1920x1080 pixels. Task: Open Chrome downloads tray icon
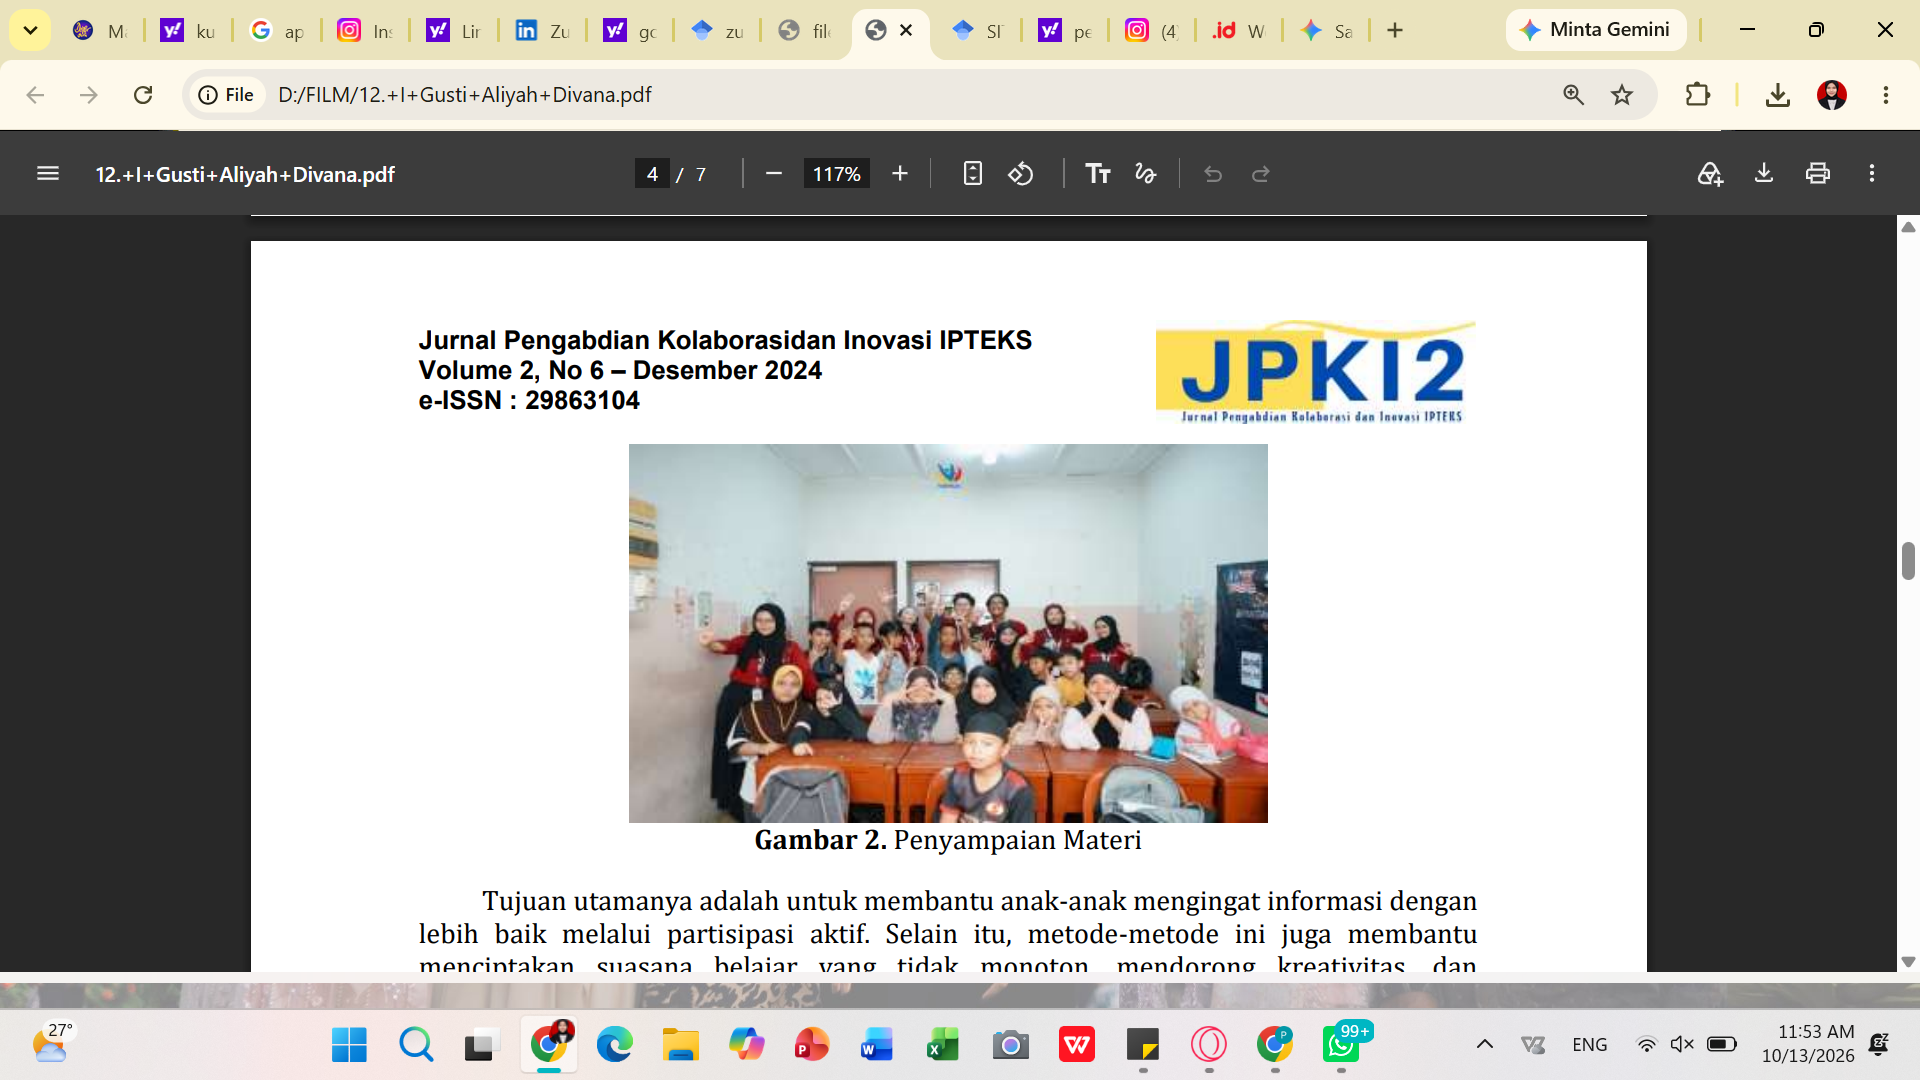tap(1777, 95)
